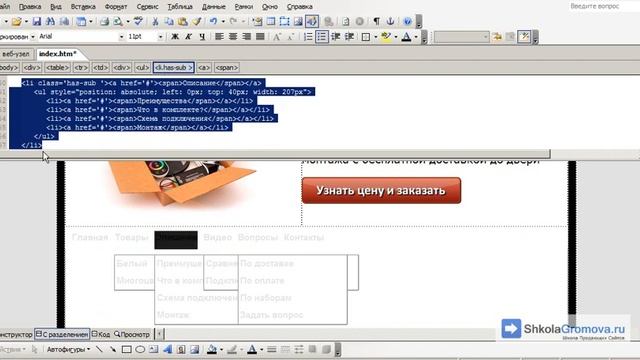The image size is (640, 360).
Task: Switch to the веб-узел tab
Action: 16,54
